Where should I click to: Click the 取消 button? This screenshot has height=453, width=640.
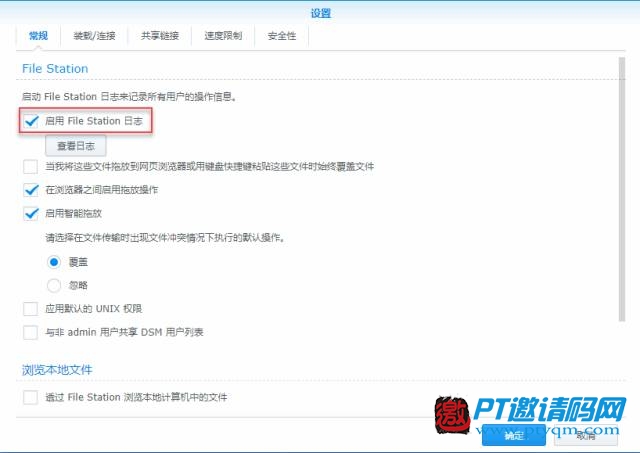(586, 435)
